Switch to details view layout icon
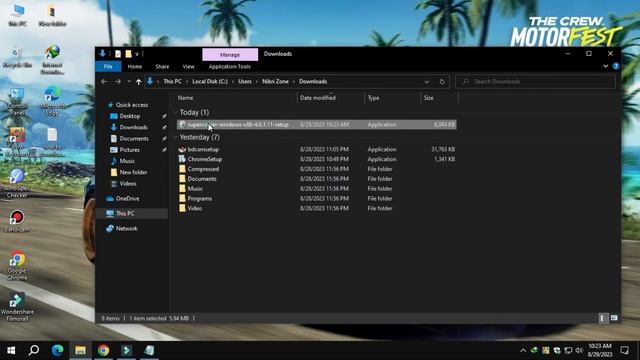The image size is (640, 360). [602, 318]
